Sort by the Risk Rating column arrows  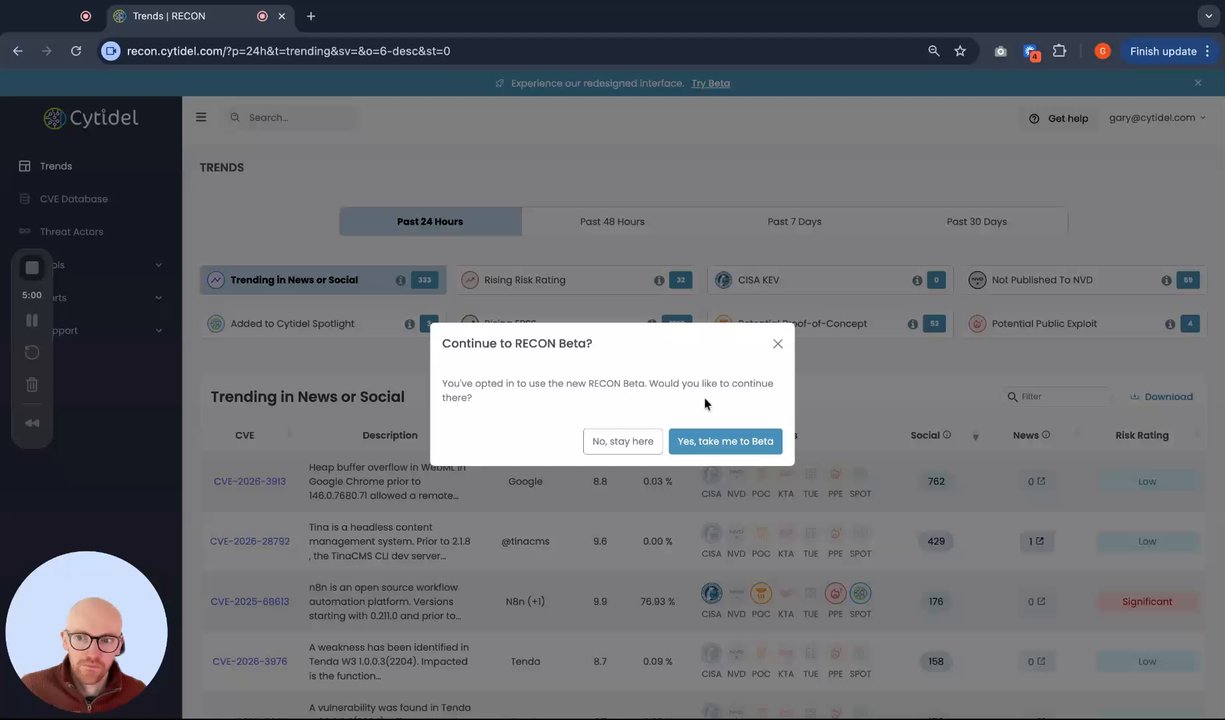click(x=1195, y=435)
